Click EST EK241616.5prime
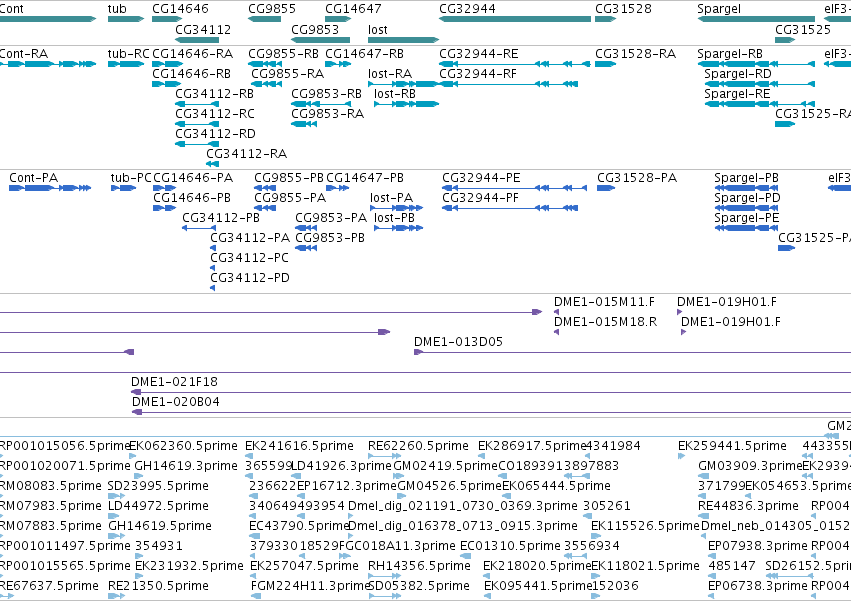 248,456
